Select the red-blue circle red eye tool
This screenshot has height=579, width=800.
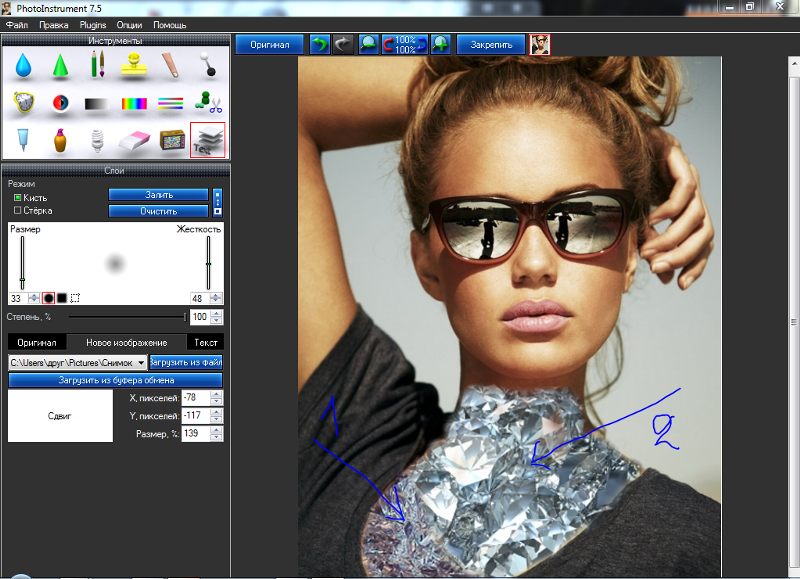pos(60,103)
